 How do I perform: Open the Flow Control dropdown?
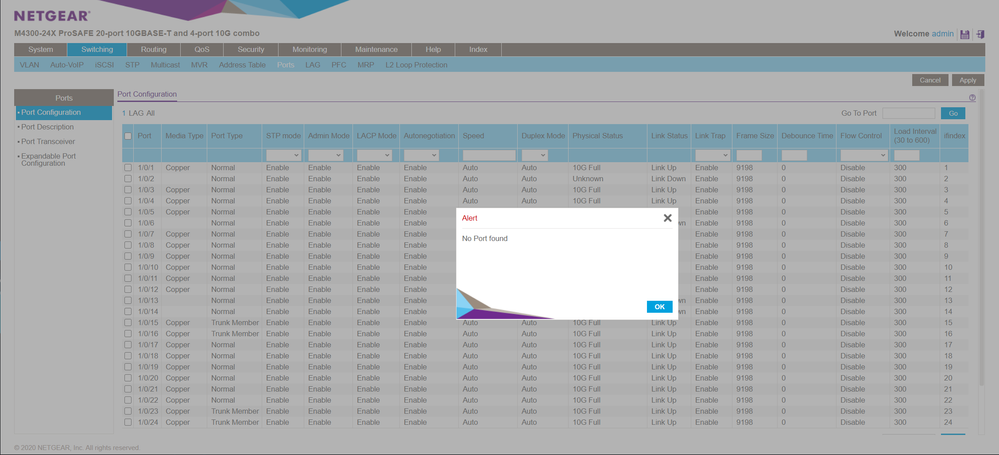[864, 155]
